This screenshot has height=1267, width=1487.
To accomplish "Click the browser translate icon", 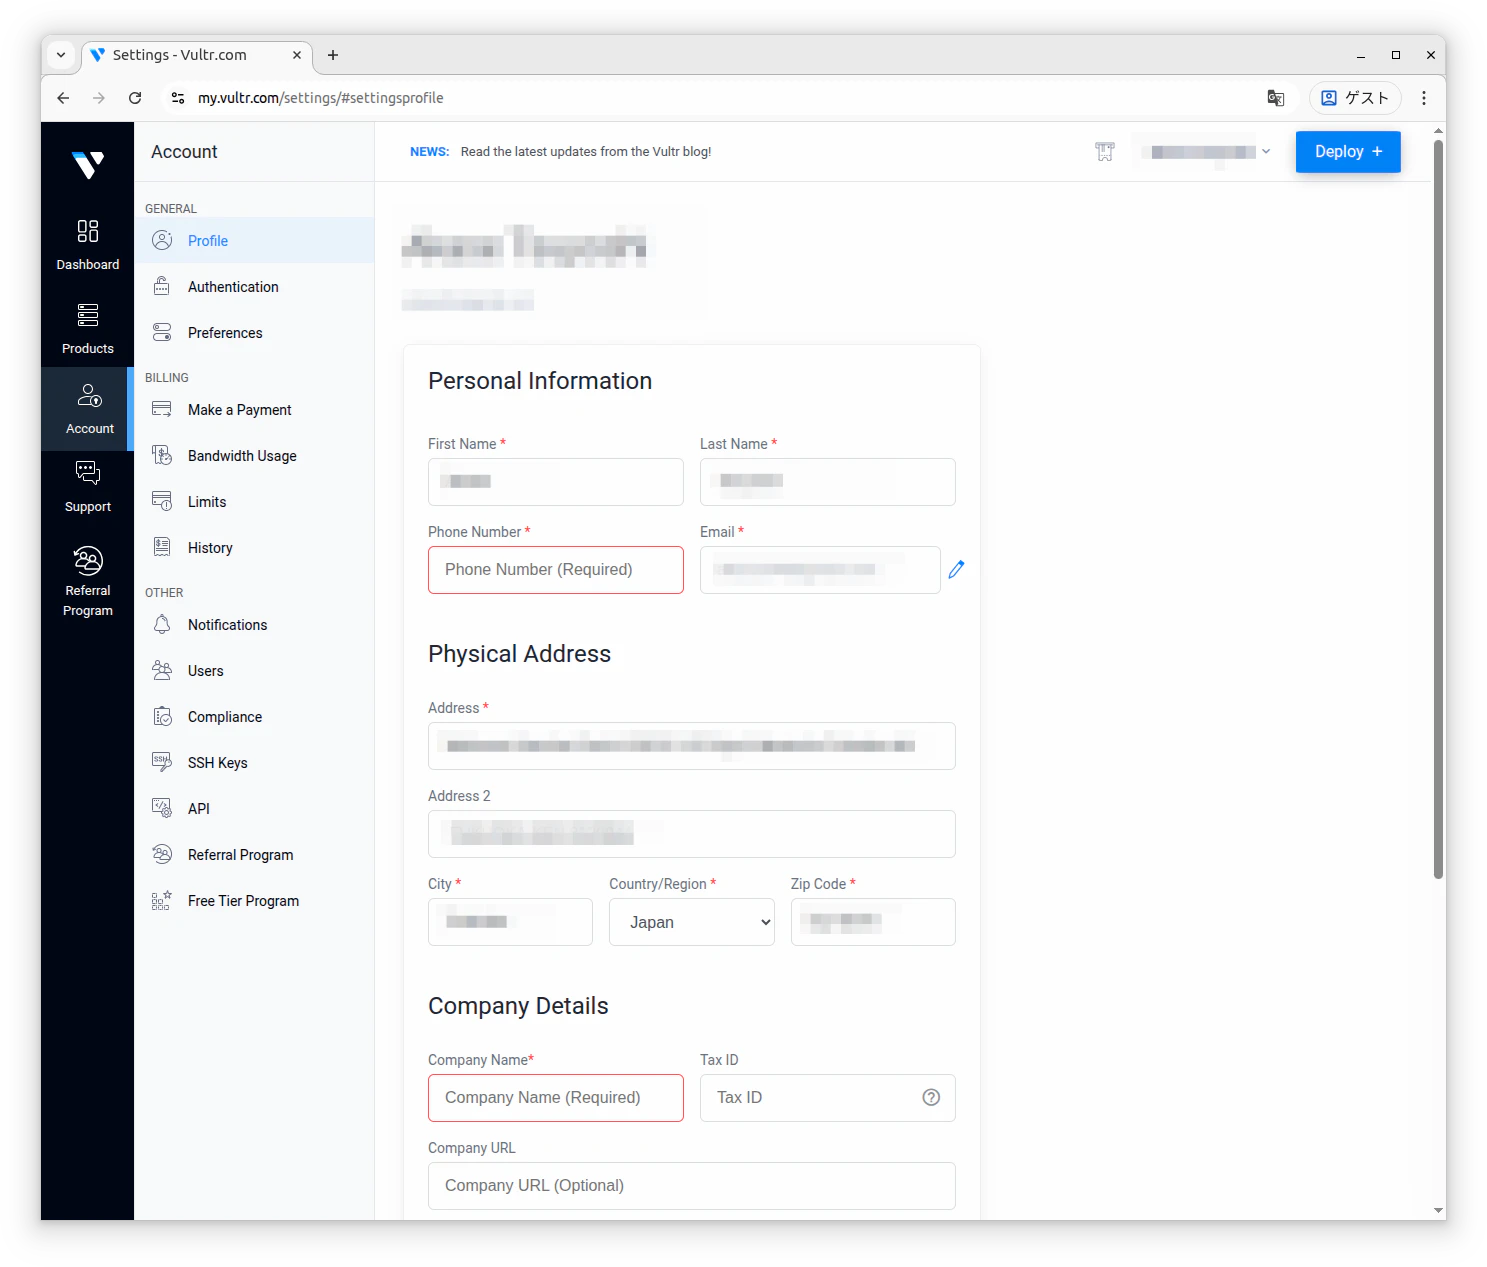I will click(1276, 97).
